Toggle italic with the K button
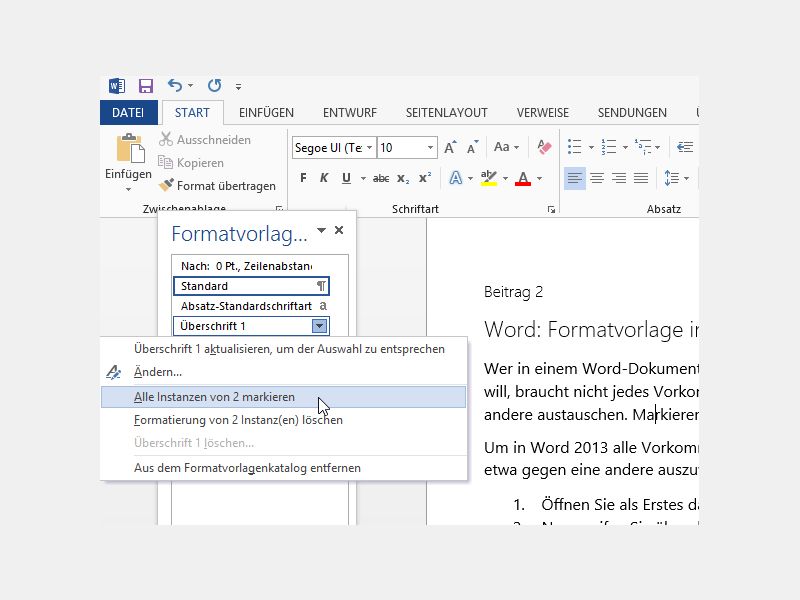Viewport: 800px width, 600px height. [324, 178]
